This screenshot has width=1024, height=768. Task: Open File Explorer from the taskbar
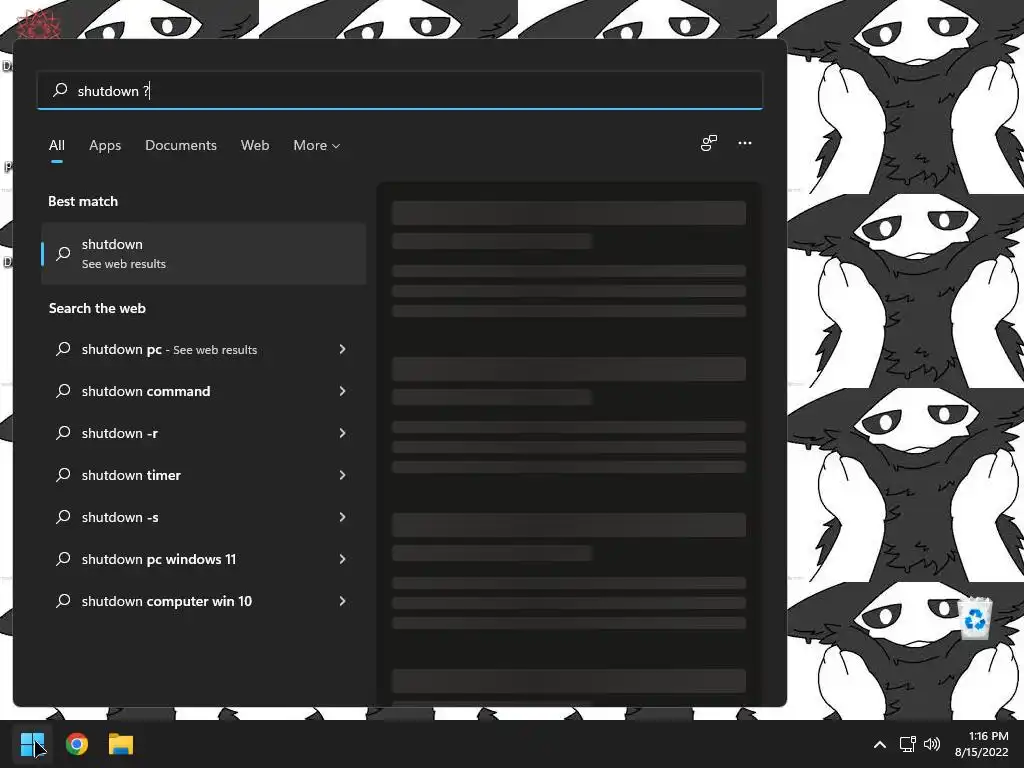pos(121,744)
